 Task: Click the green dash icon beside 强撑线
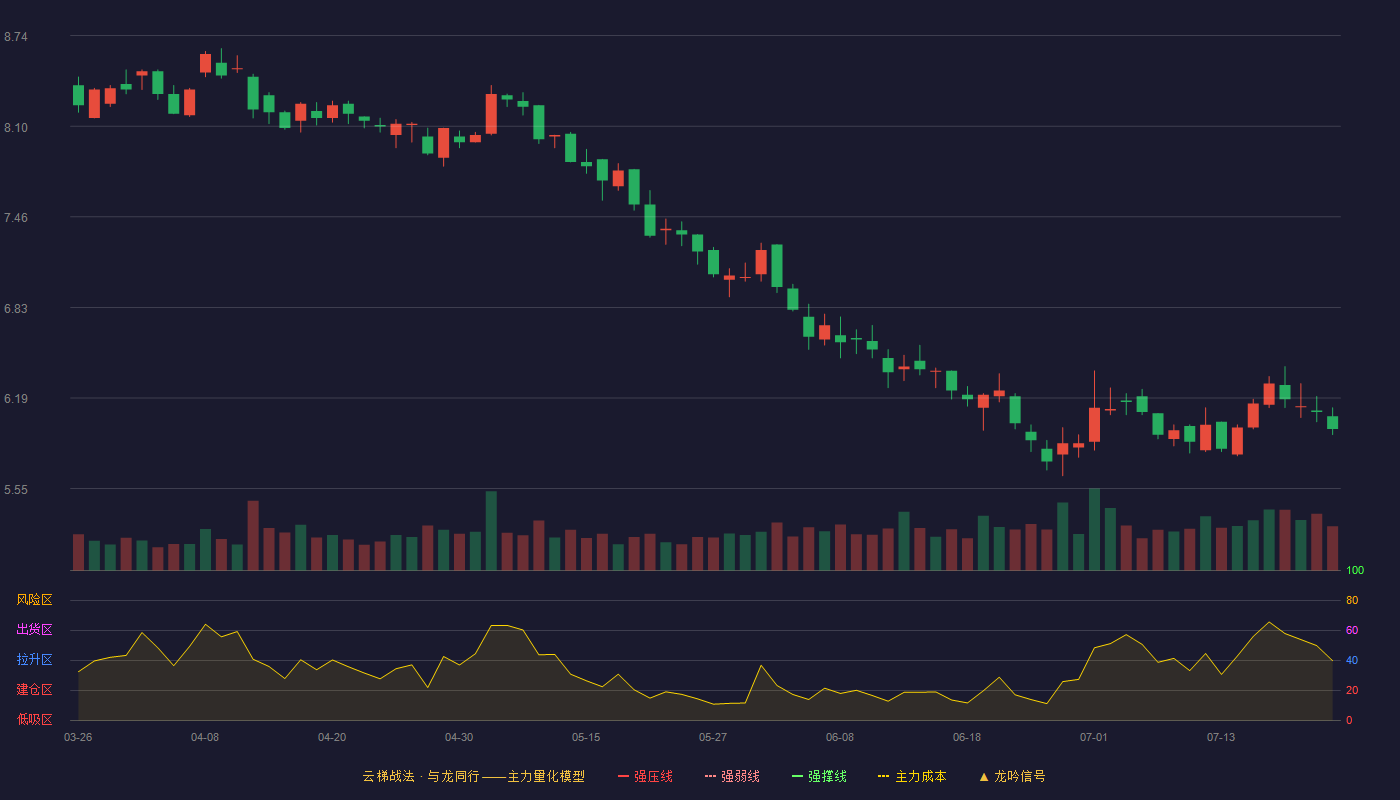click(797, 776)
